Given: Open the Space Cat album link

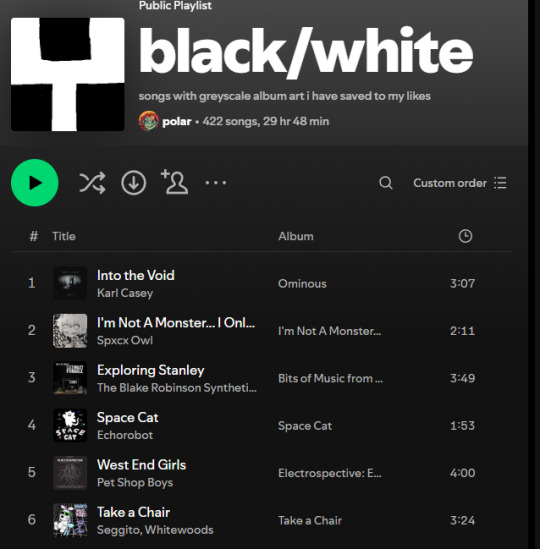Looking at the screenshot, I should 305,426.
